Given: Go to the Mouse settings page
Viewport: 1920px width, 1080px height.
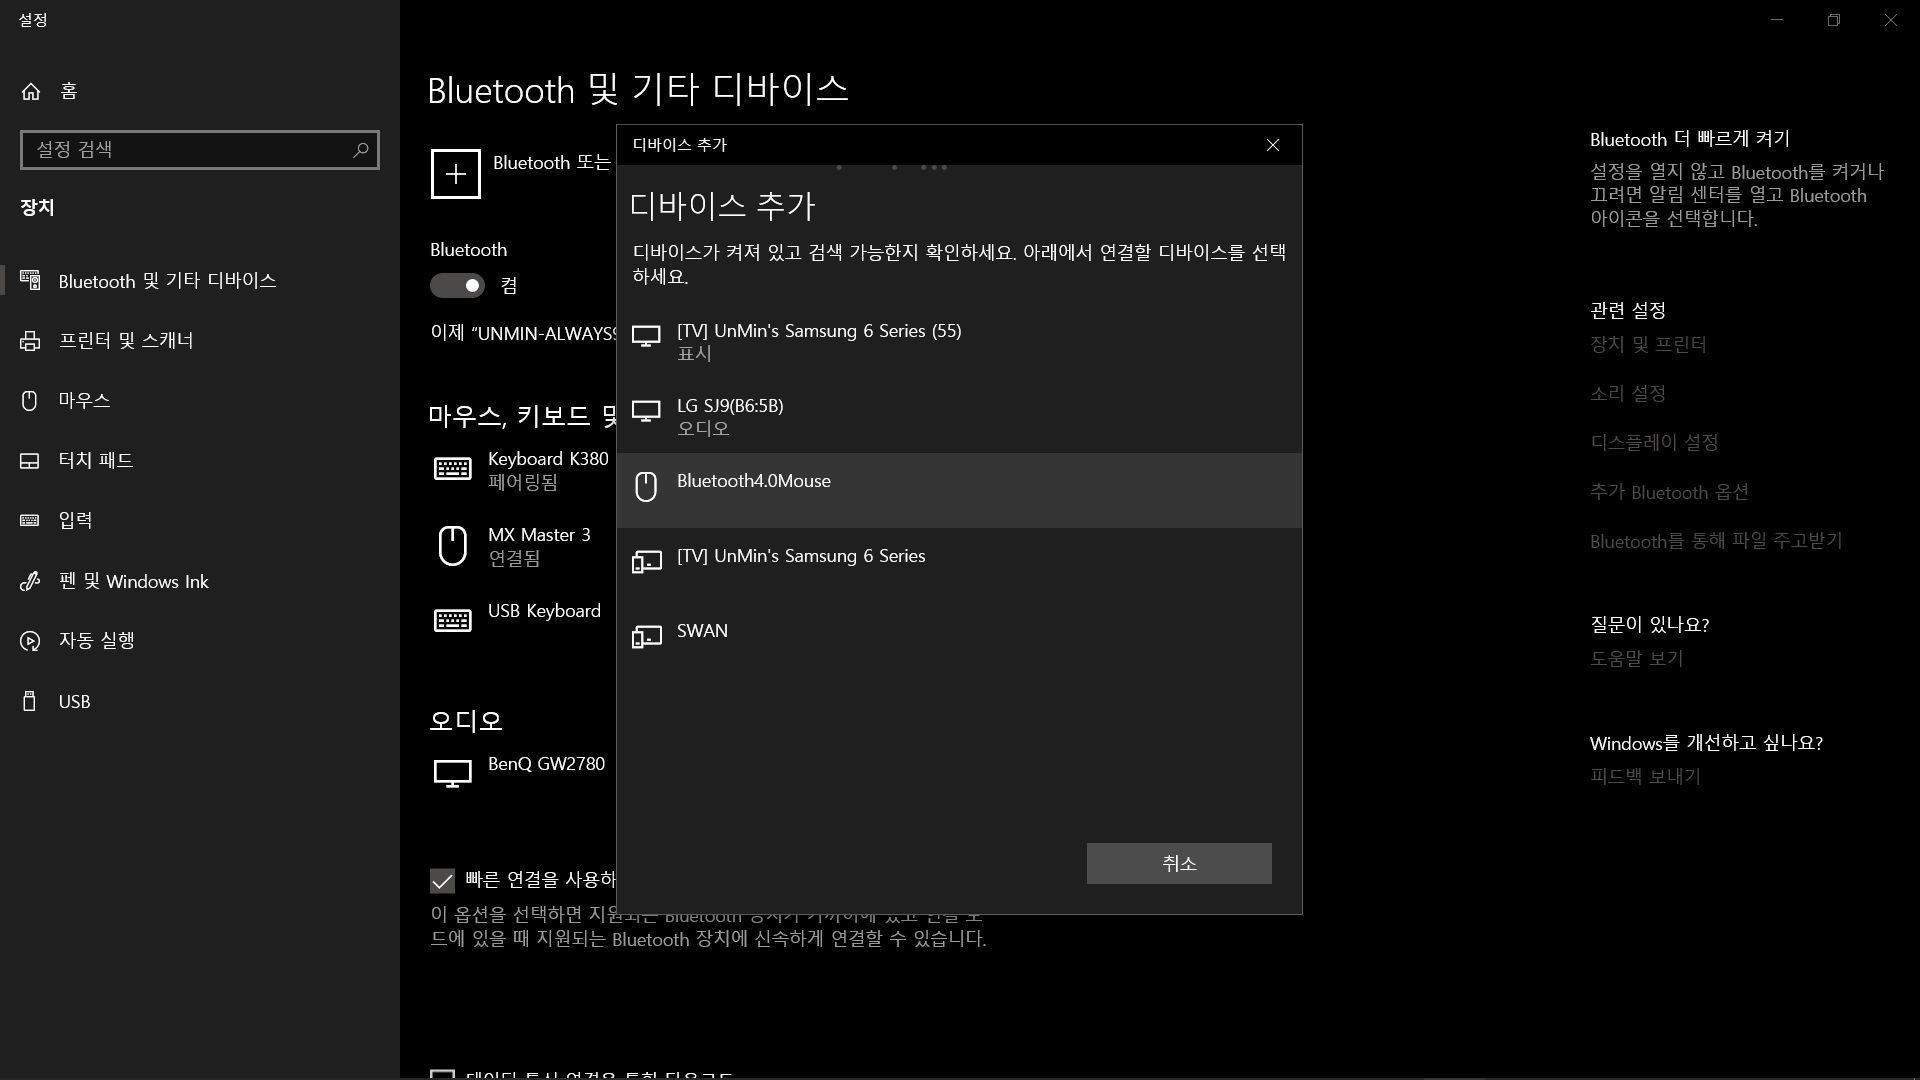Looking at the screenshot, I should point(84,401).
